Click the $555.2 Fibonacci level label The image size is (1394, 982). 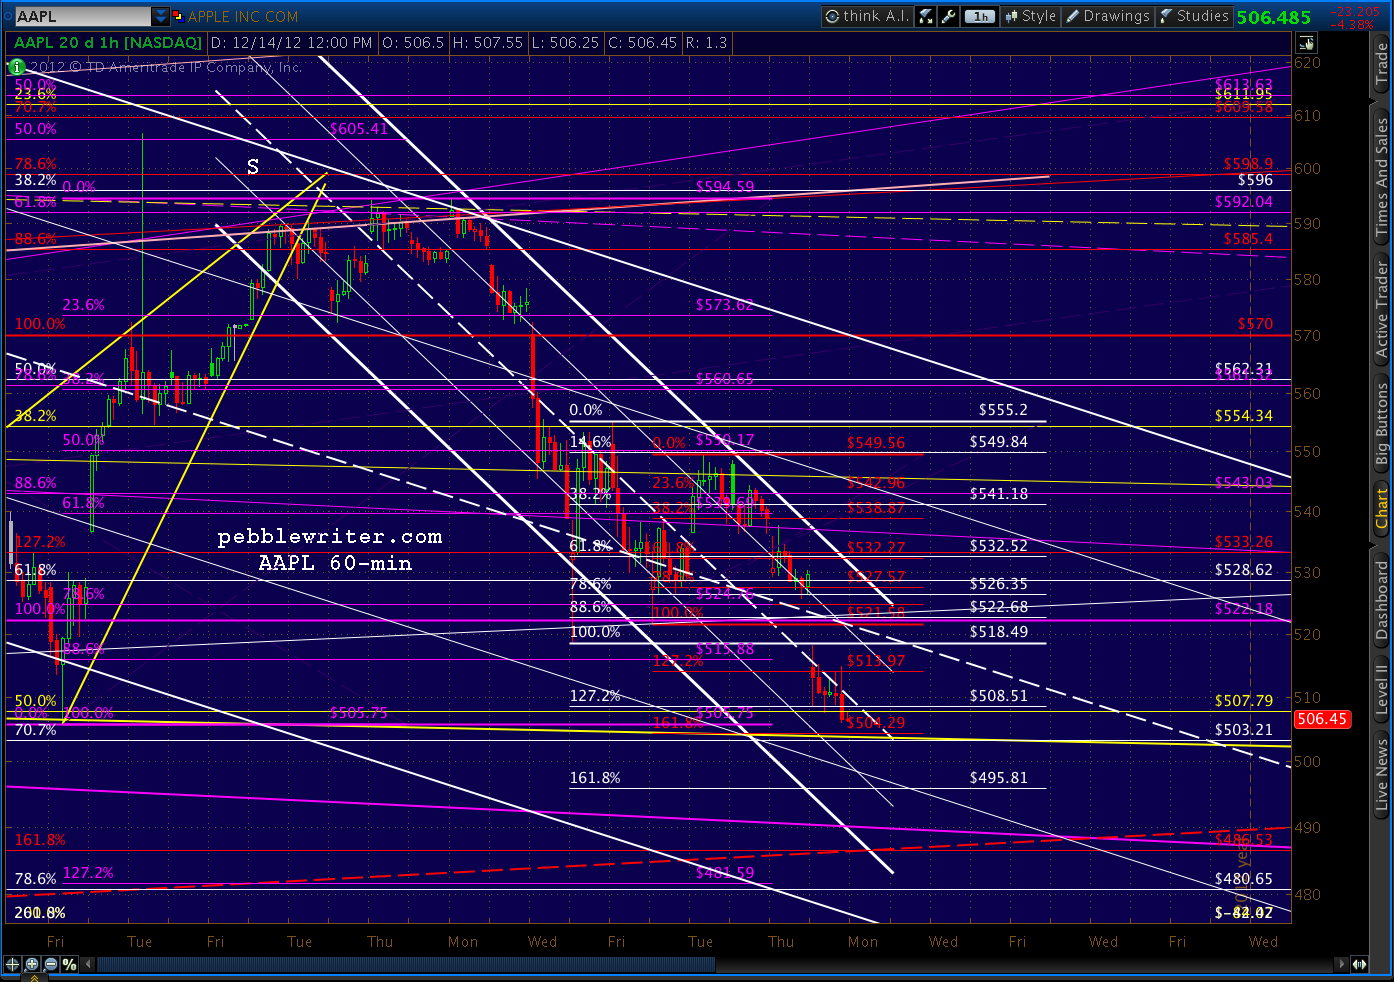1003,410
